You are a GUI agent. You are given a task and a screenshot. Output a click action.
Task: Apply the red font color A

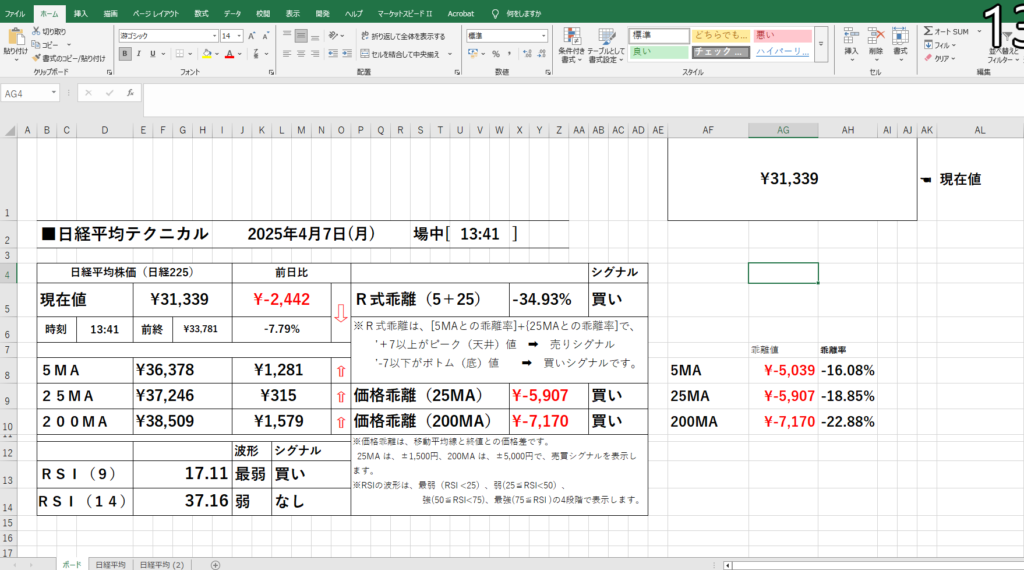[229, 54]
